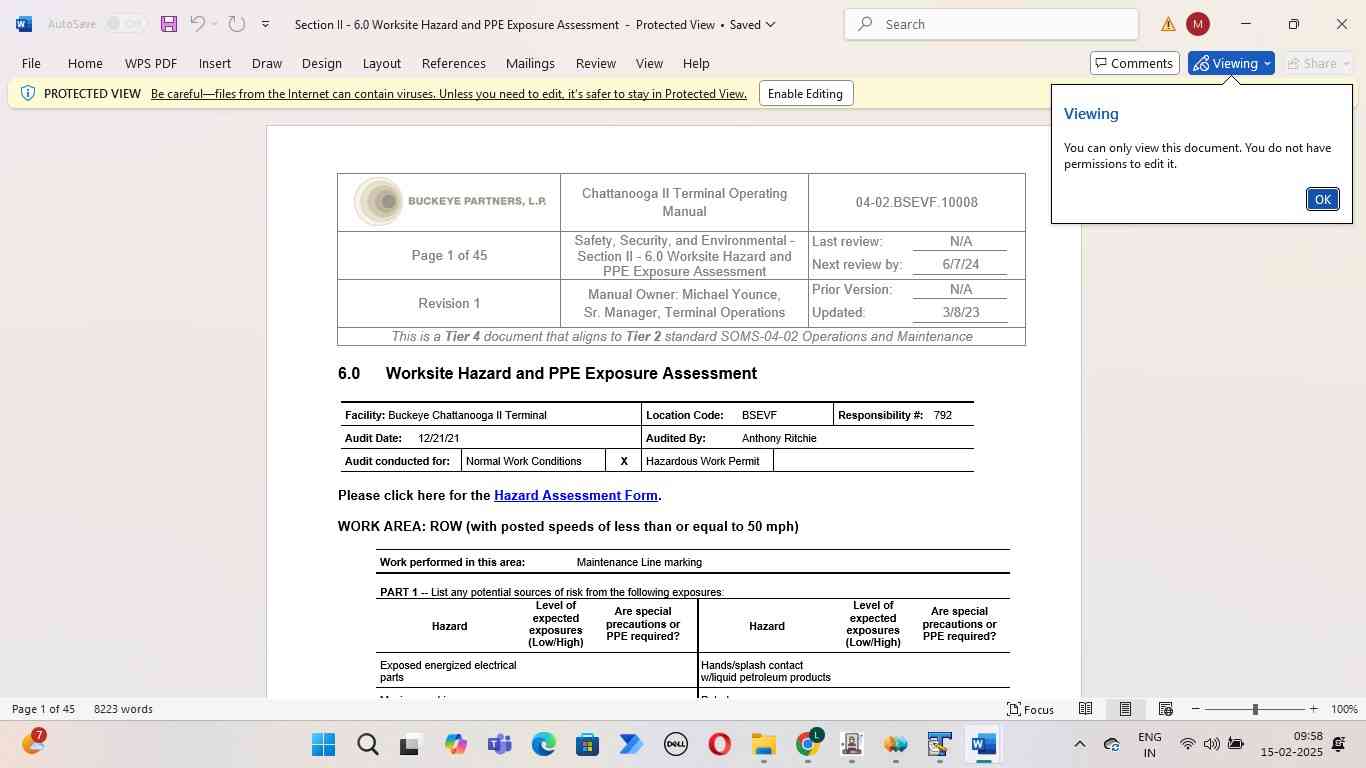Click the Protected View shield icon
Screen dimensions: 1366x768
point(27,93)
